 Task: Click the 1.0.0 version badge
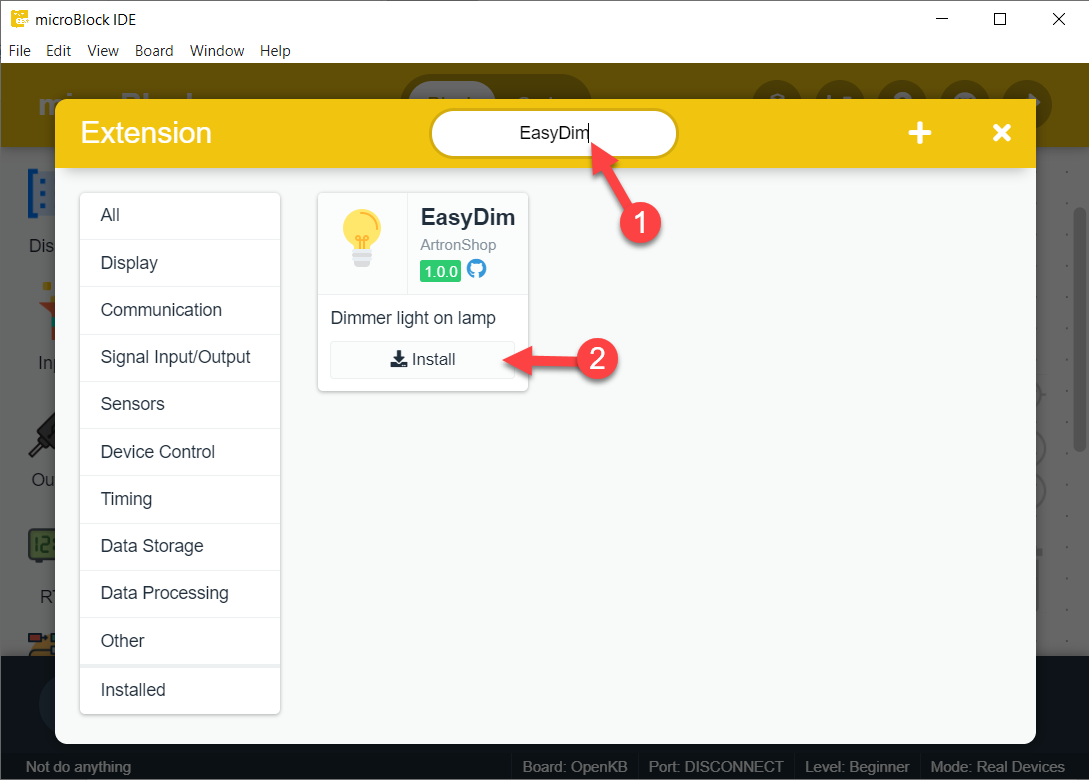[x=440, y=271]
